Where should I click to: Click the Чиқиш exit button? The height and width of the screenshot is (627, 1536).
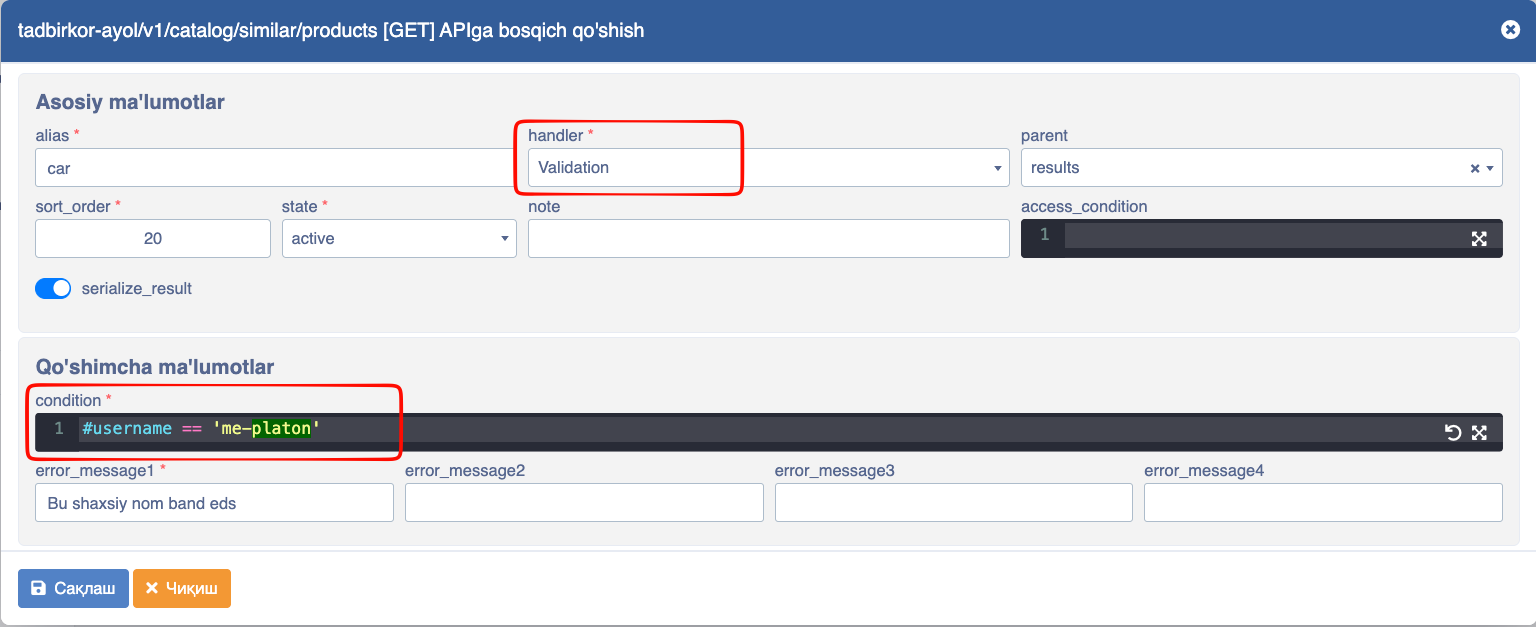[x=182, y=589]
